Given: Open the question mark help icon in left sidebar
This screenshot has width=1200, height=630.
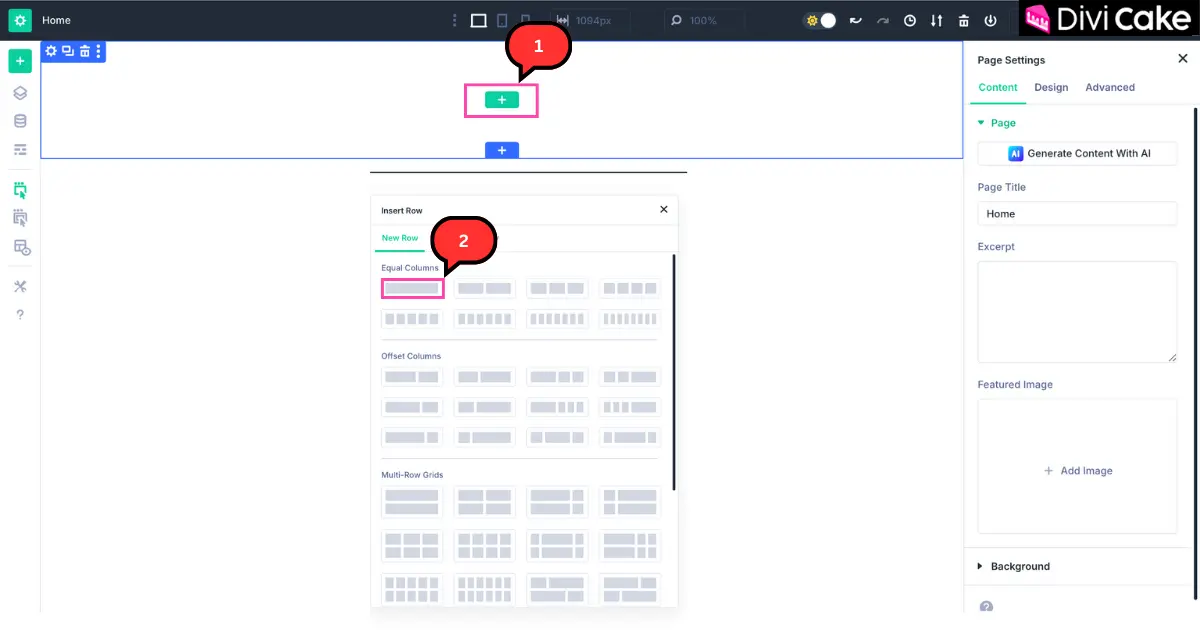Looking at the screenshot, I should (x=20, y=314).
